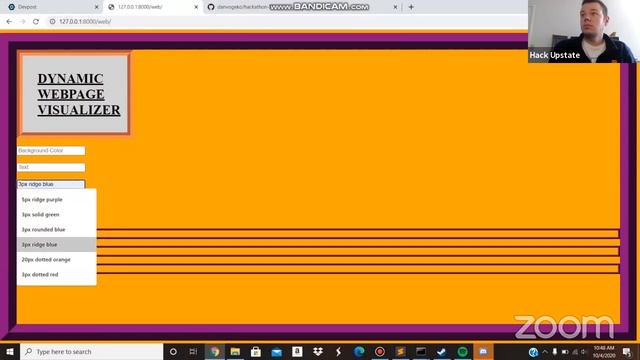Open the Mail app on the taskbar

coord(276,351)
